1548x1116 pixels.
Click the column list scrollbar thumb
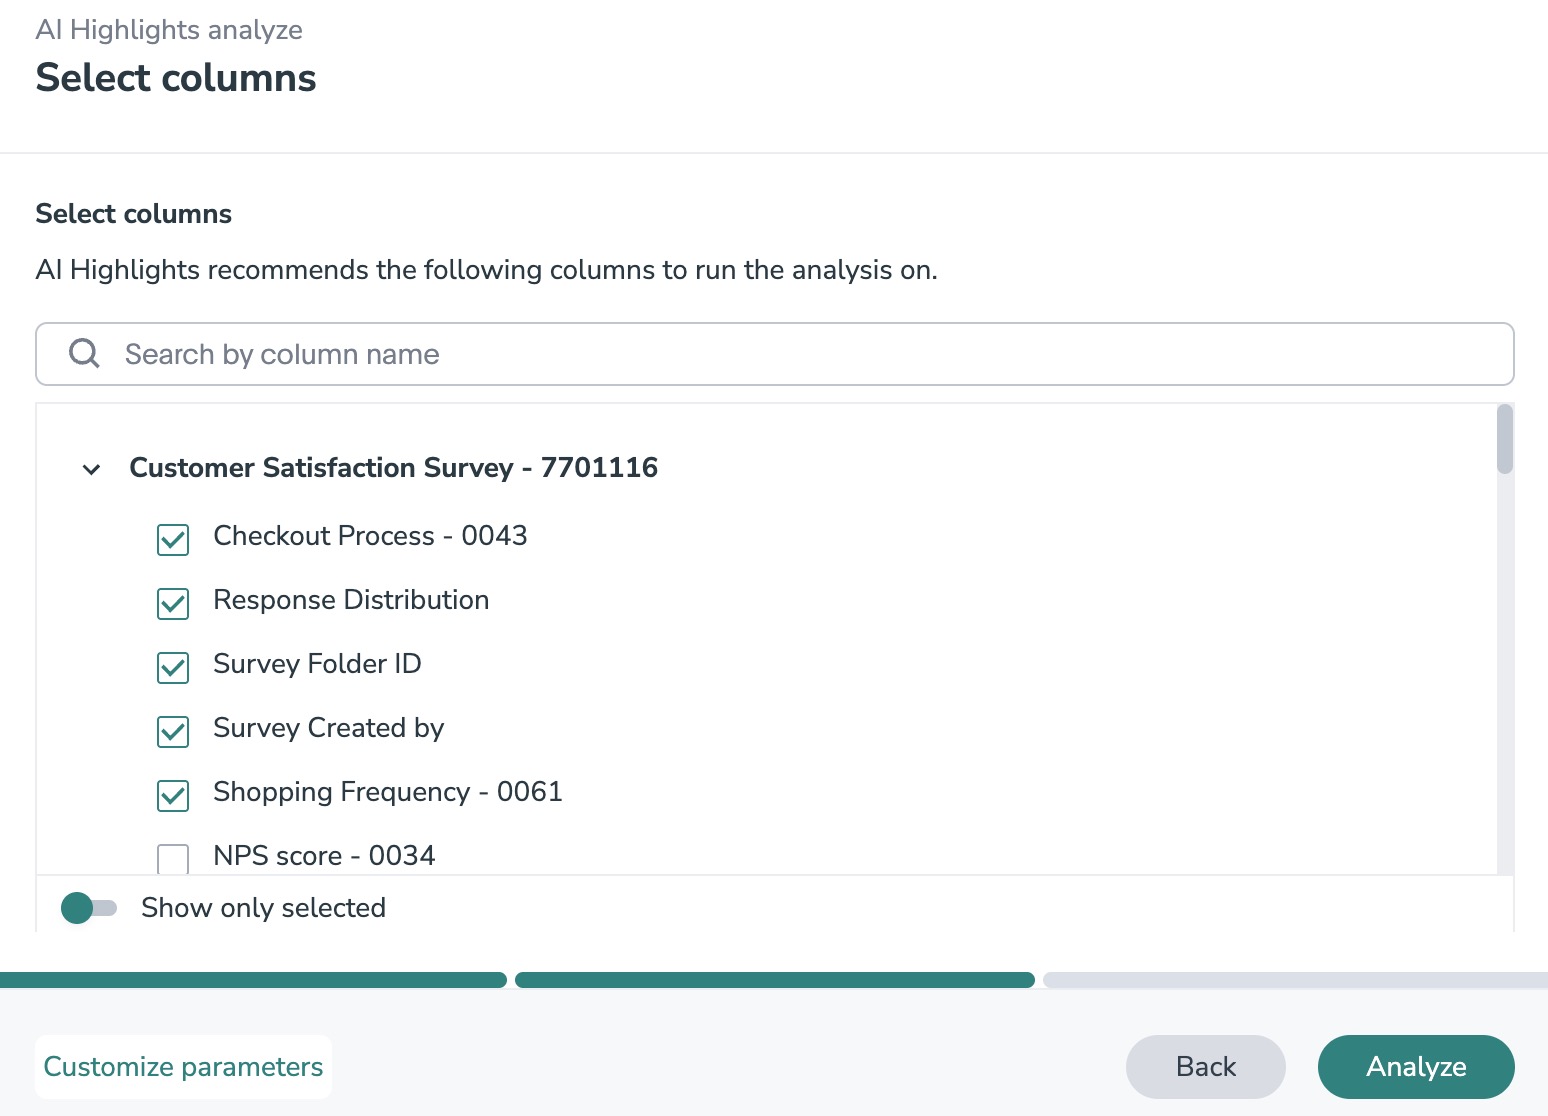pyautogui.click(x=1504, y=439)
